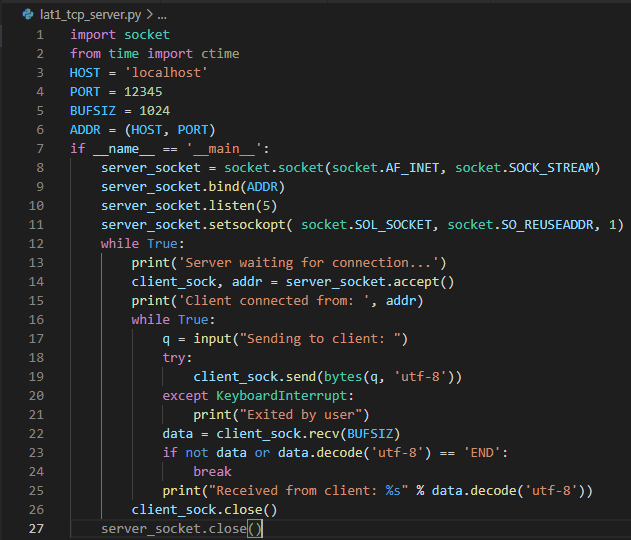Click AF_INET on line 8
Image resolution: width=631 pixels, height=540 pixels.
pyautogui.click(x=412, y=168)
